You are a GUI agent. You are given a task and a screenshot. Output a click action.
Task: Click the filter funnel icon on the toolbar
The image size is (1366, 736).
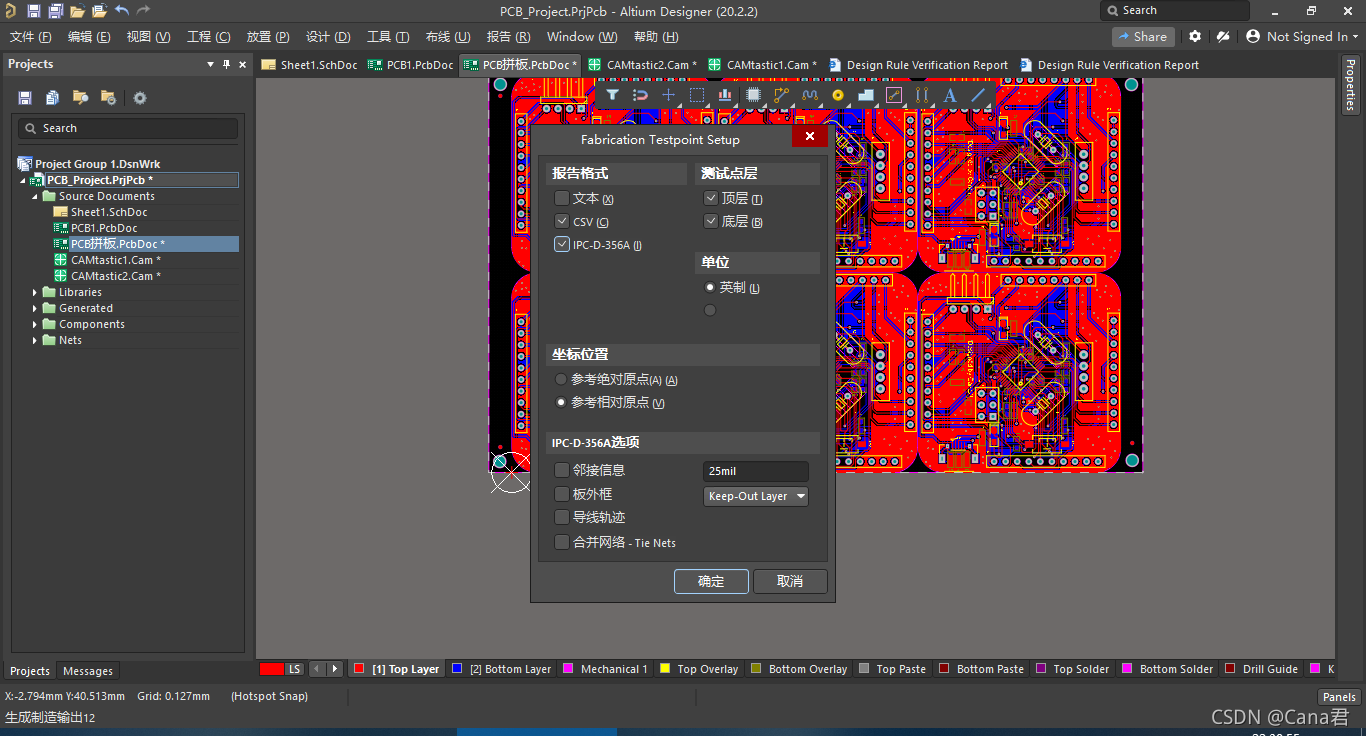pyautogui.click(x=612, y=95)
